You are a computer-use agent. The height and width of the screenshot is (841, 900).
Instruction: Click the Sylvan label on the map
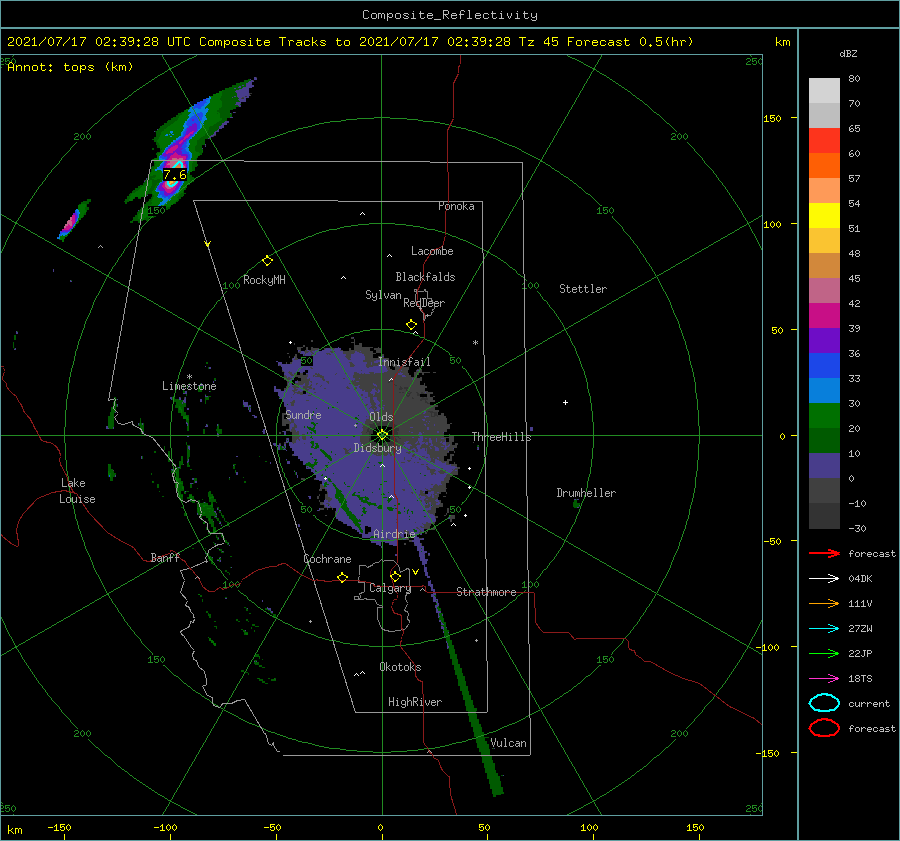tap(383, 295)
